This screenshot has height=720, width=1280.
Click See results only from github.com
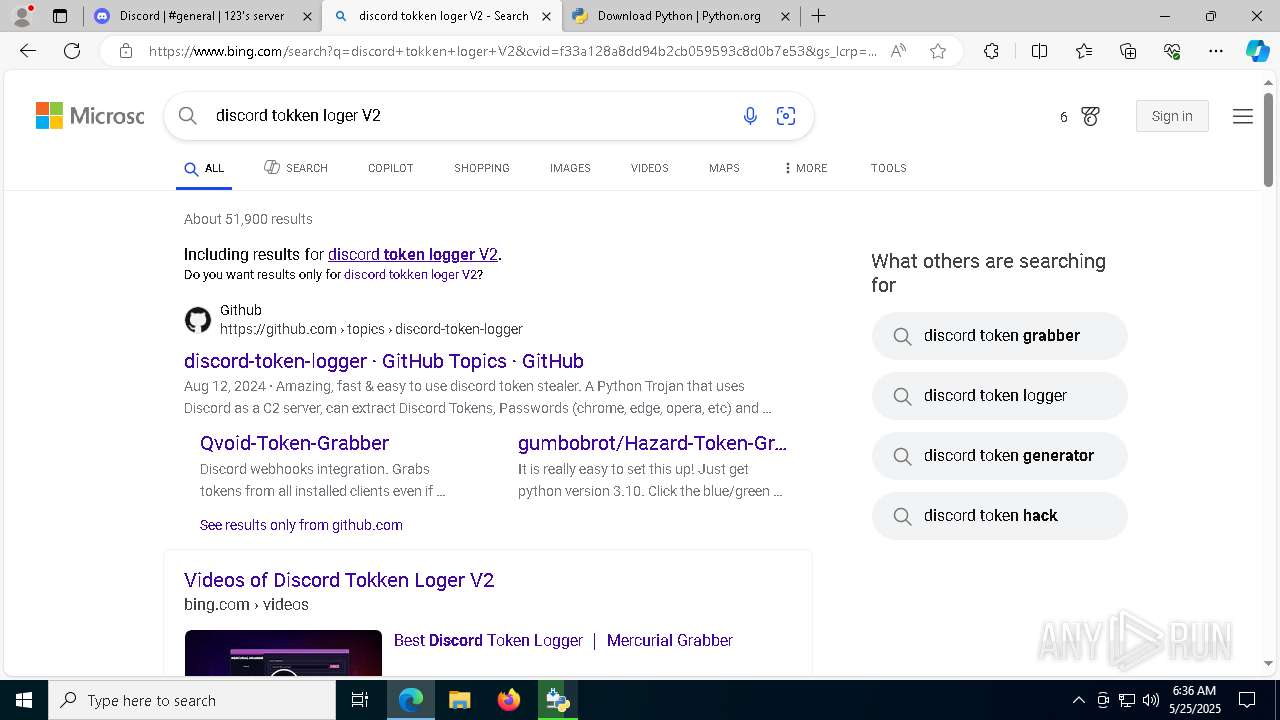click(301, 525)
